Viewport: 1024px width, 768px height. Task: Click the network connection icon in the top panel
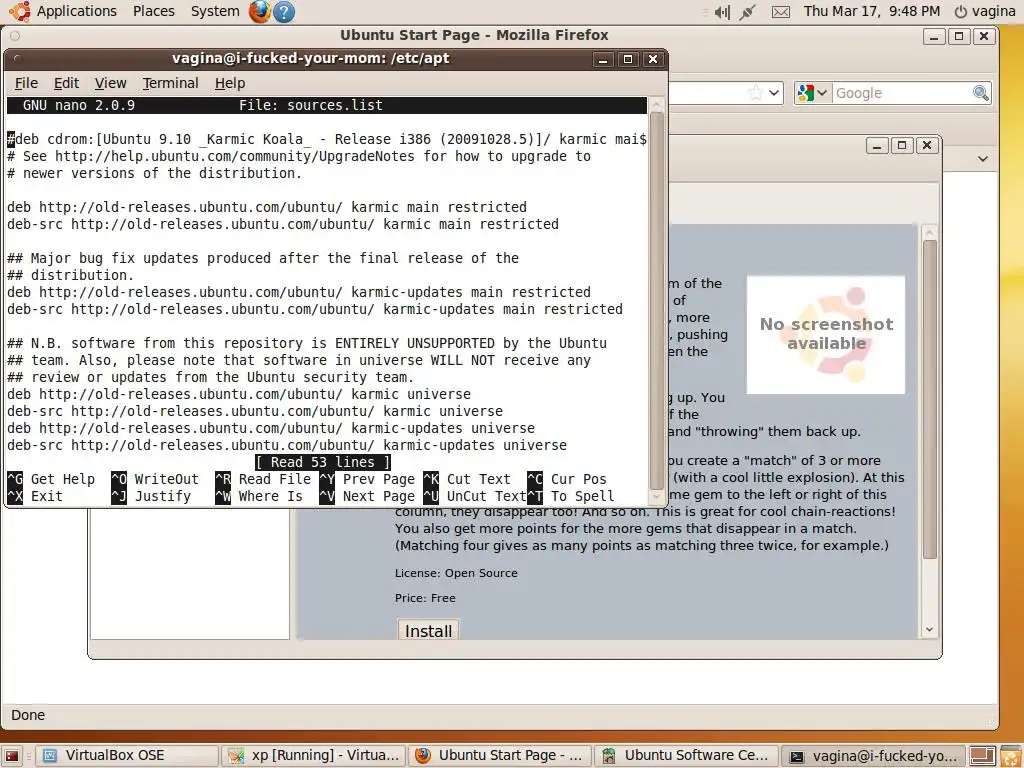[748, 12]
